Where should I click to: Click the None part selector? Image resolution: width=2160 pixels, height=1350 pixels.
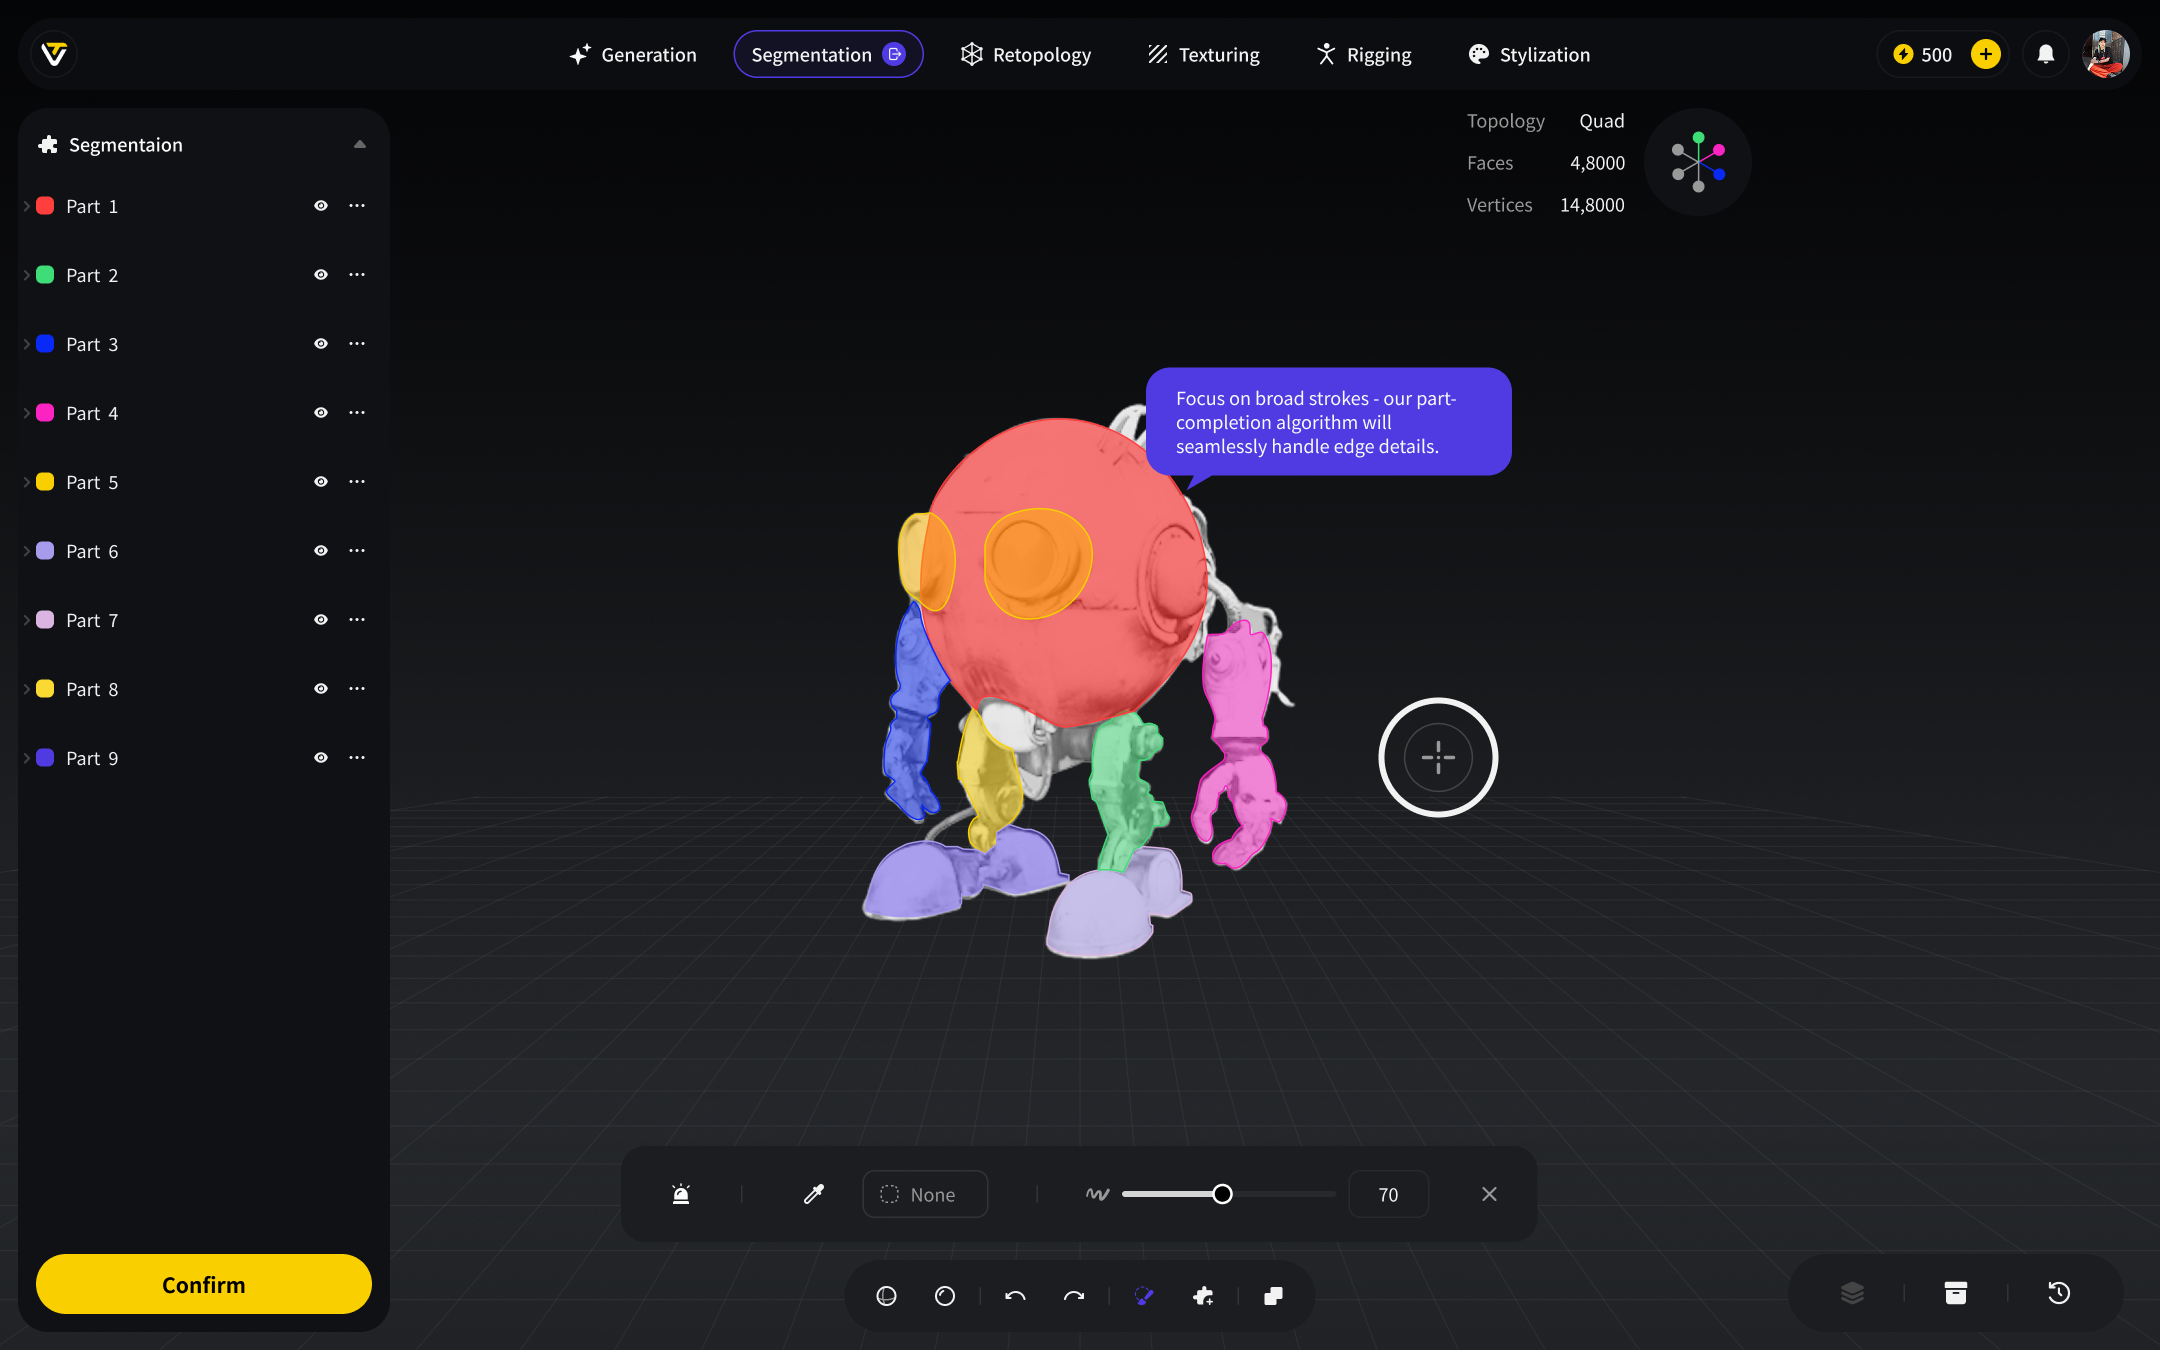pyautogui.click(x=925, y=1194)
